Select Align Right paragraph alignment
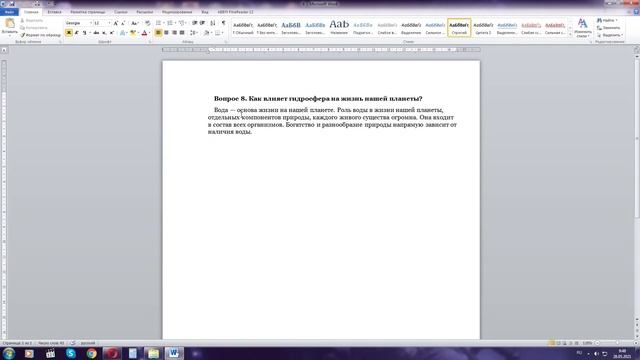Image resolution: width=640 pixels, height=360 pixels. click(x=174, y=33)
